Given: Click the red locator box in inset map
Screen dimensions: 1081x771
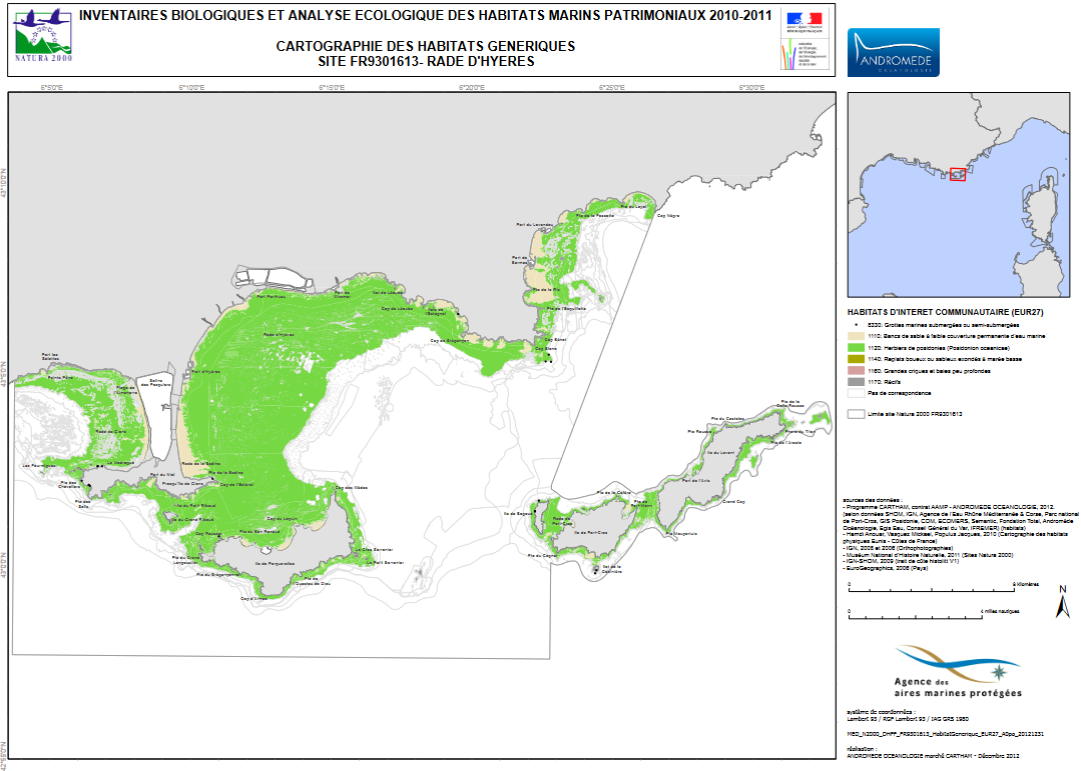Looking at the screenshot, I should coord(957,175).
